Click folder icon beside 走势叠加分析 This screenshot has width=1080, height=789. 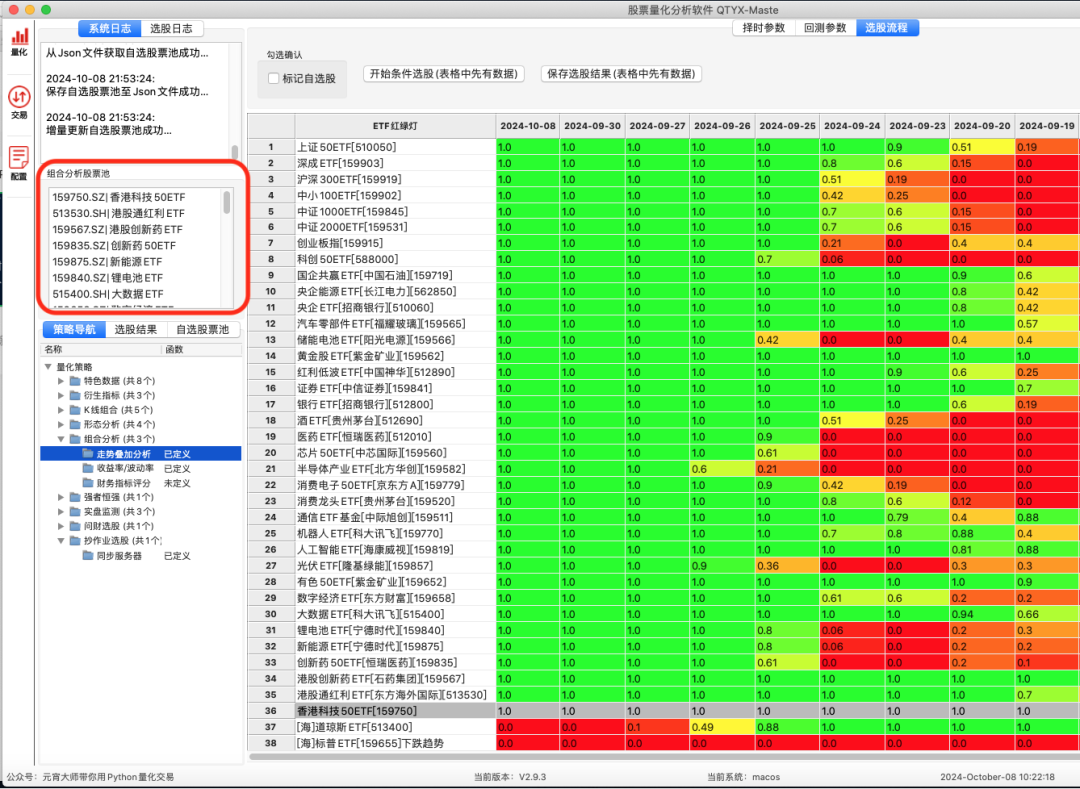click(87, 454)
